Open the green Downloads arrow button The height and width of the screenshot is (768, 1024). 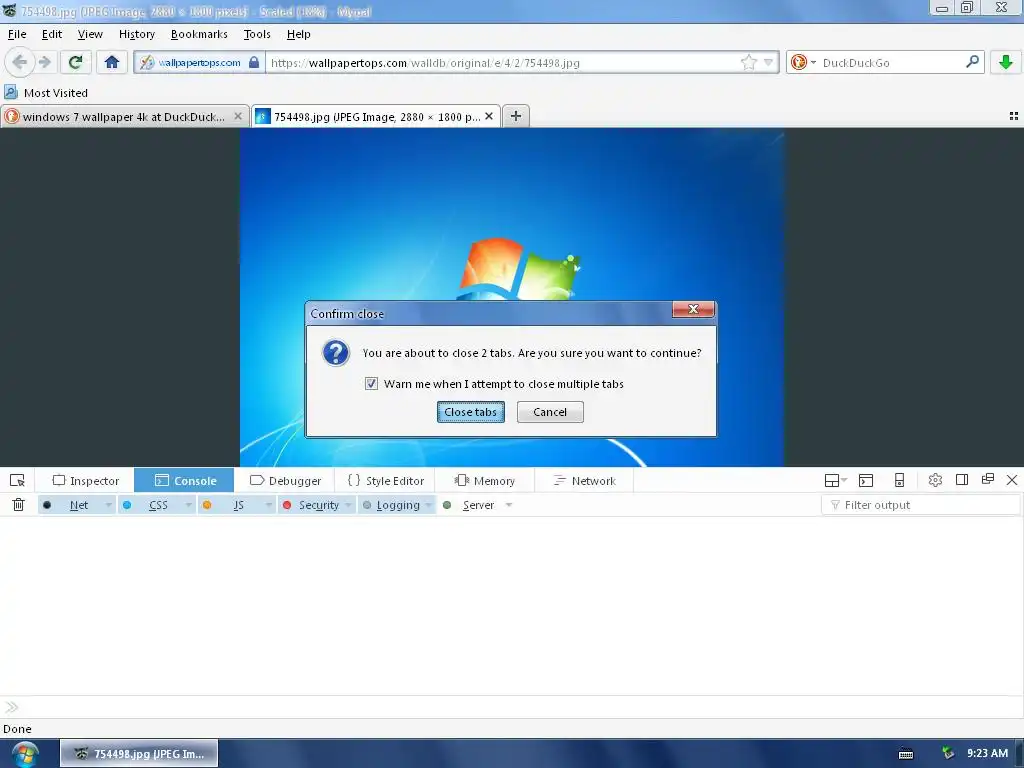pos(1006,62)
